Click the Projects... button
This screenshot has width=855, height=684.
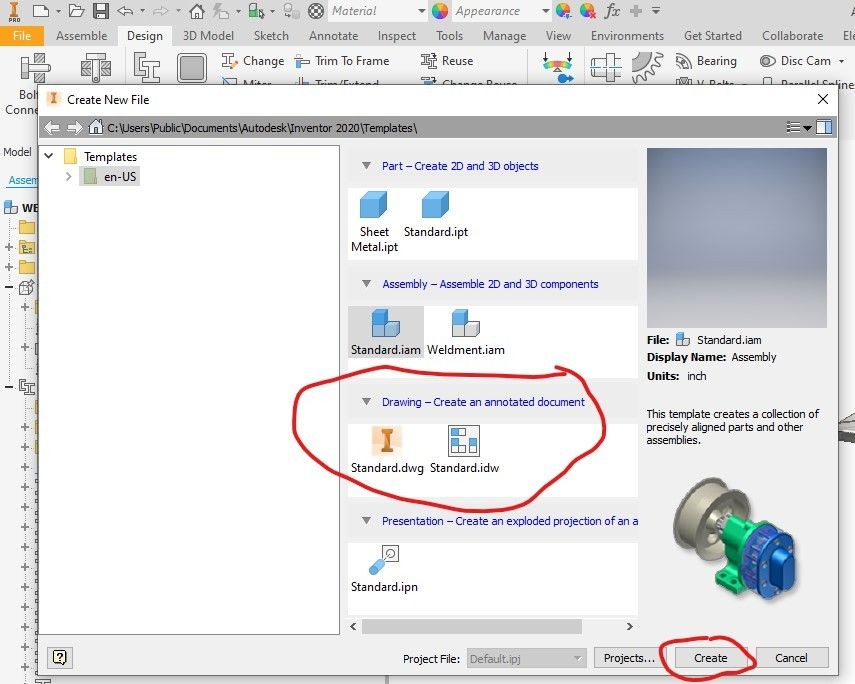(x=629, y=658)
